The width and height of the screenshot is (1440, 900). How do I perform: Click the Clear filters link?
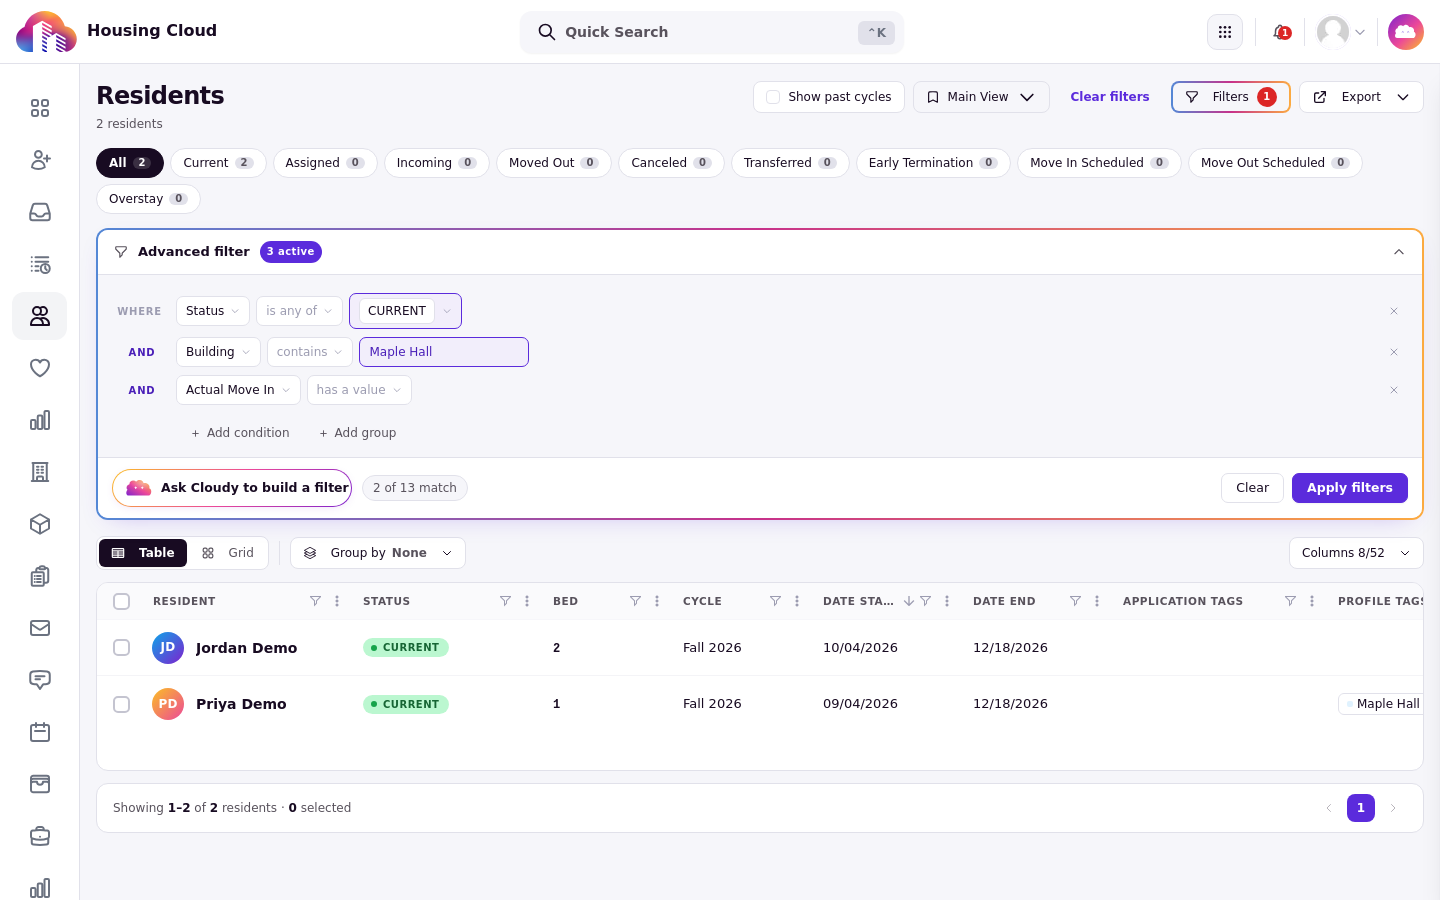(1110, 97)
